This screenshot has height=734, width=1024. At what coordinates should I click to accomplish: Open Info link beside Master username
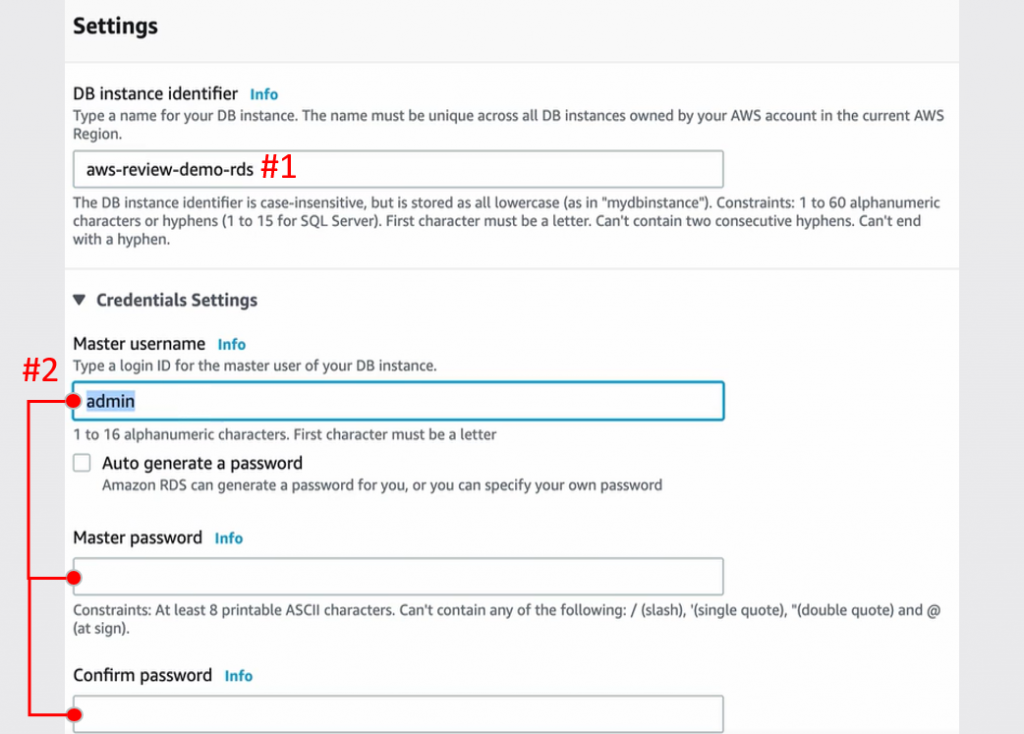coord(232,345)
